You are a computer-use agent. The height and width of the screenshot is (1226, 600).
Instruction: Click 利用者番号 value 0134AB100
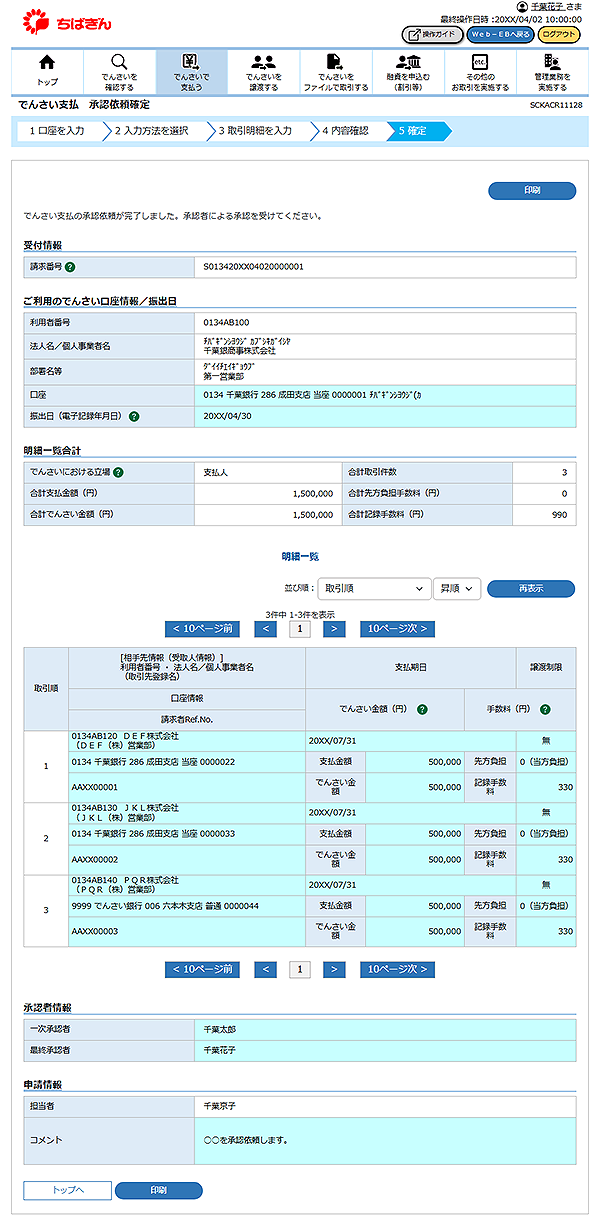[x=226, y=323]
